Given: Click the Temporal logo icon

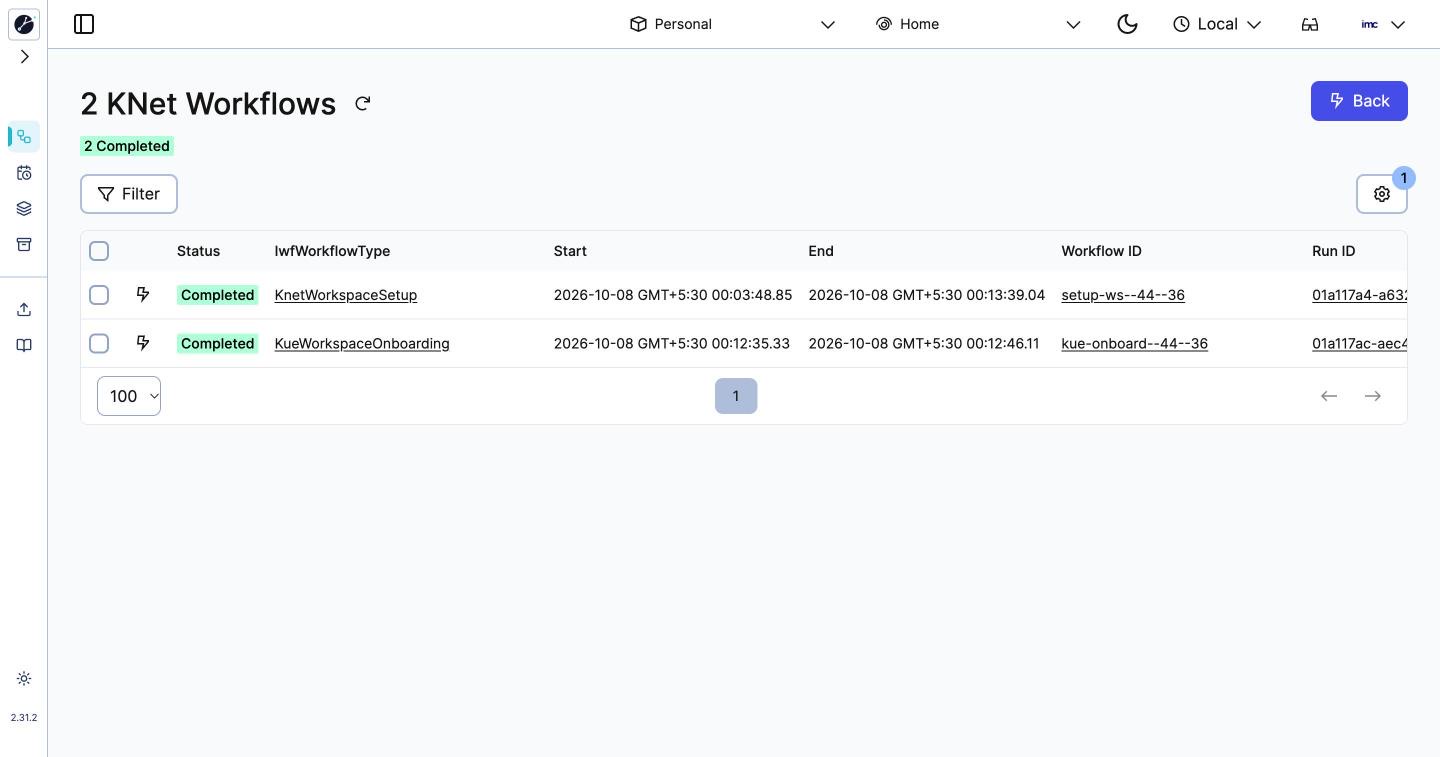Looking at the screenshot, I should tap(24, 24).
